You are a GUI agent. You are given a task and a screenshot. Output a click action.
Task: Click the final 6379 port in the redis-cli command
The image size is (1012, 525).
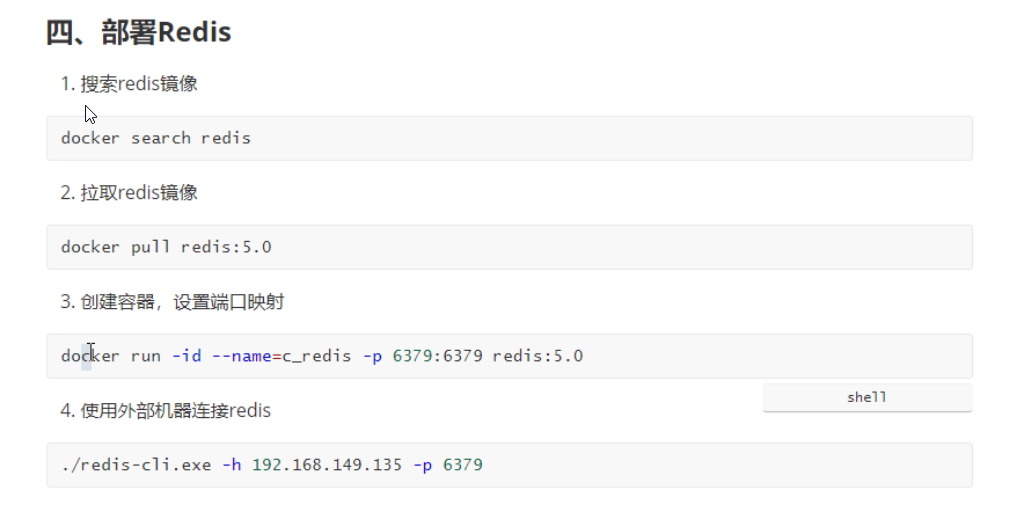tap(463, 465)
